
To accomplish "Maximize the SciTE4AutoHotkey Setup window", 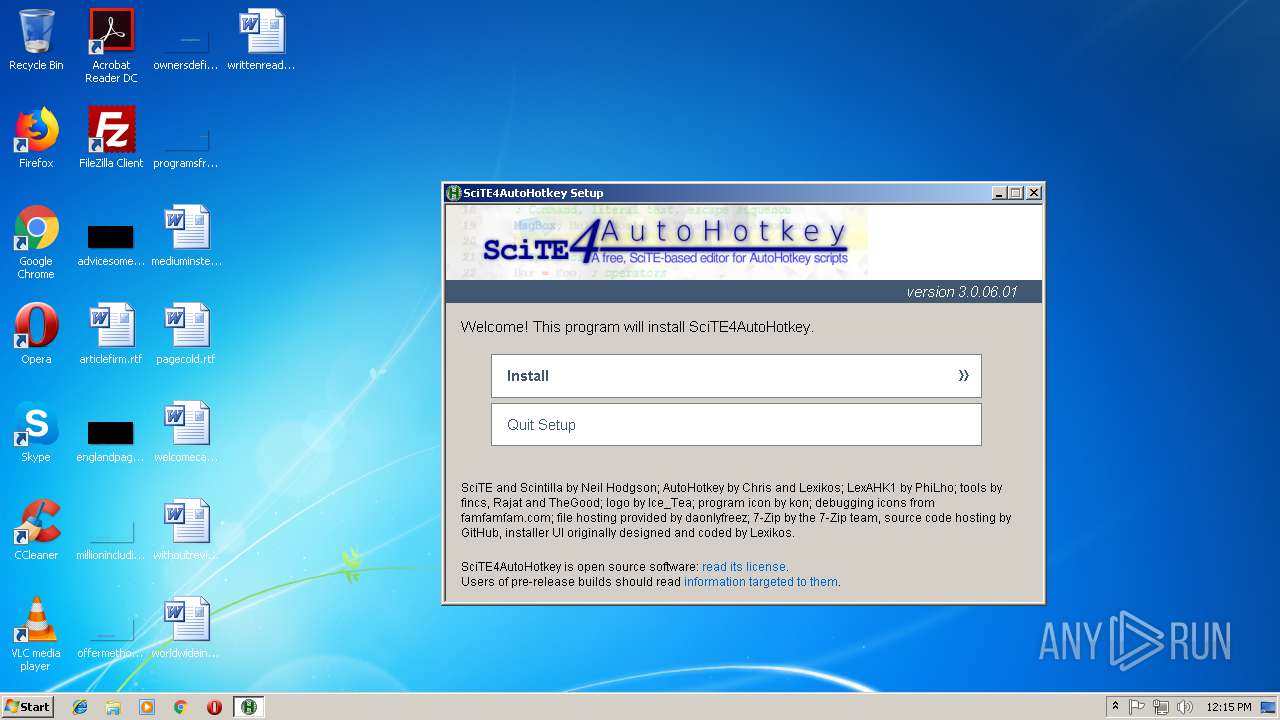I will click(1016, 193).
